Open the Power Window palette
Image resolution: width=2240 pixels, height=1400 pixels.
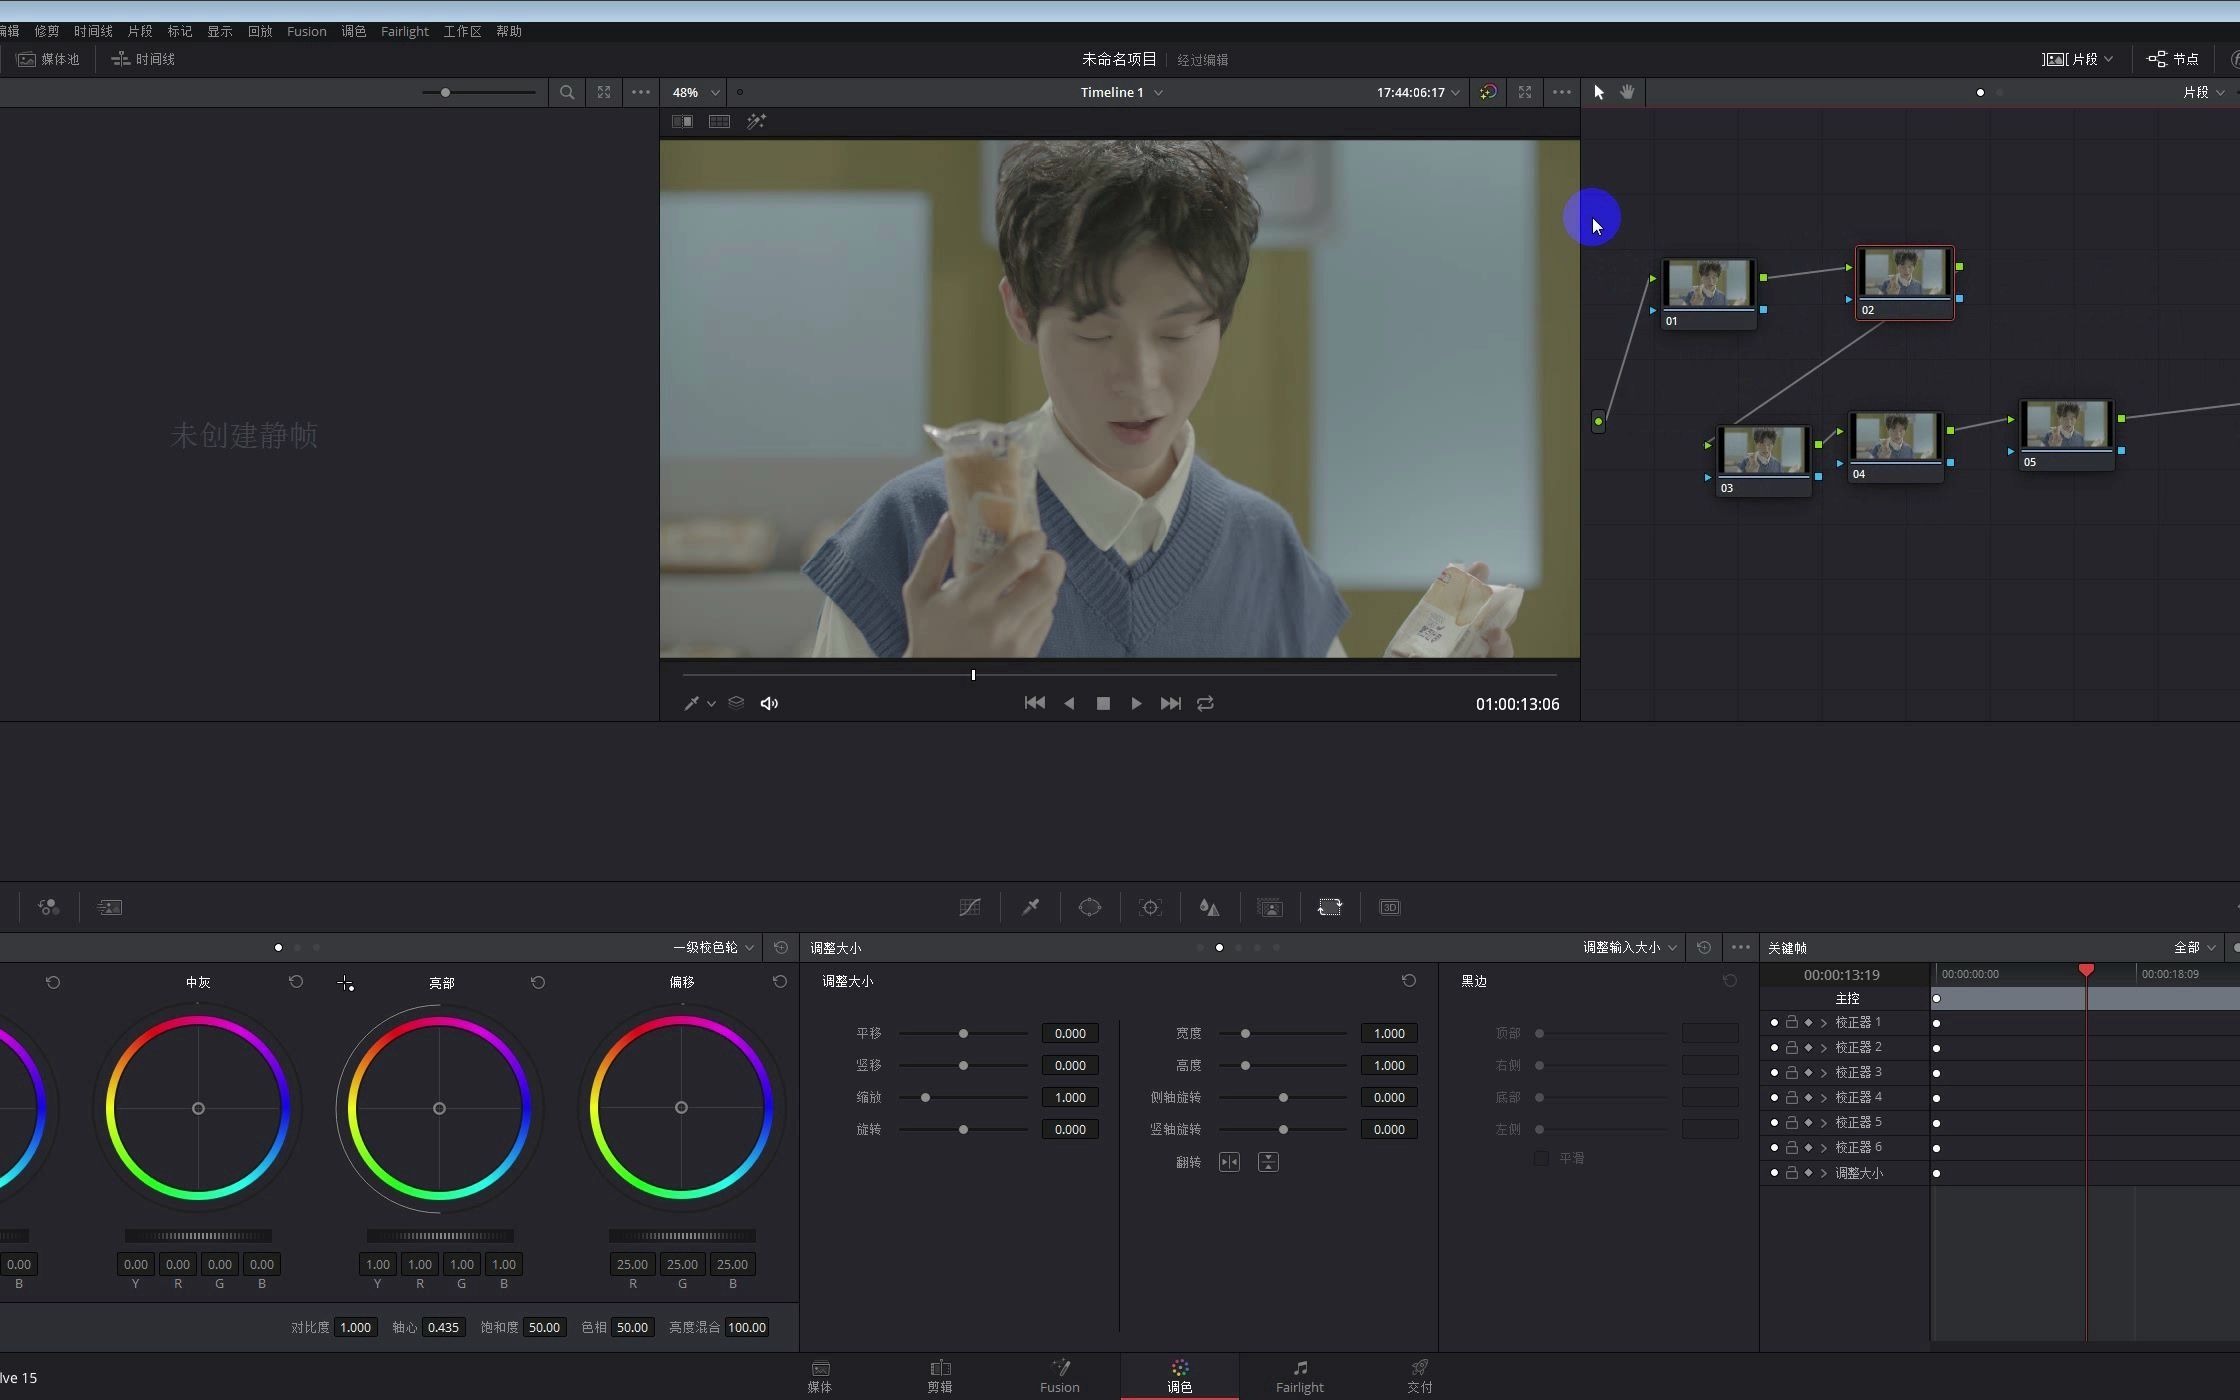[x=1090, y=907]
